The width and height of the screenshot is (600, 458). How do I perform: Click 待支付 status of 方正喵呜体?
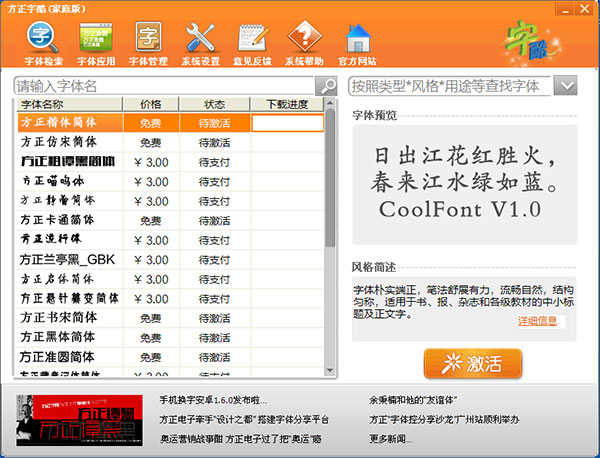[214, 182]
